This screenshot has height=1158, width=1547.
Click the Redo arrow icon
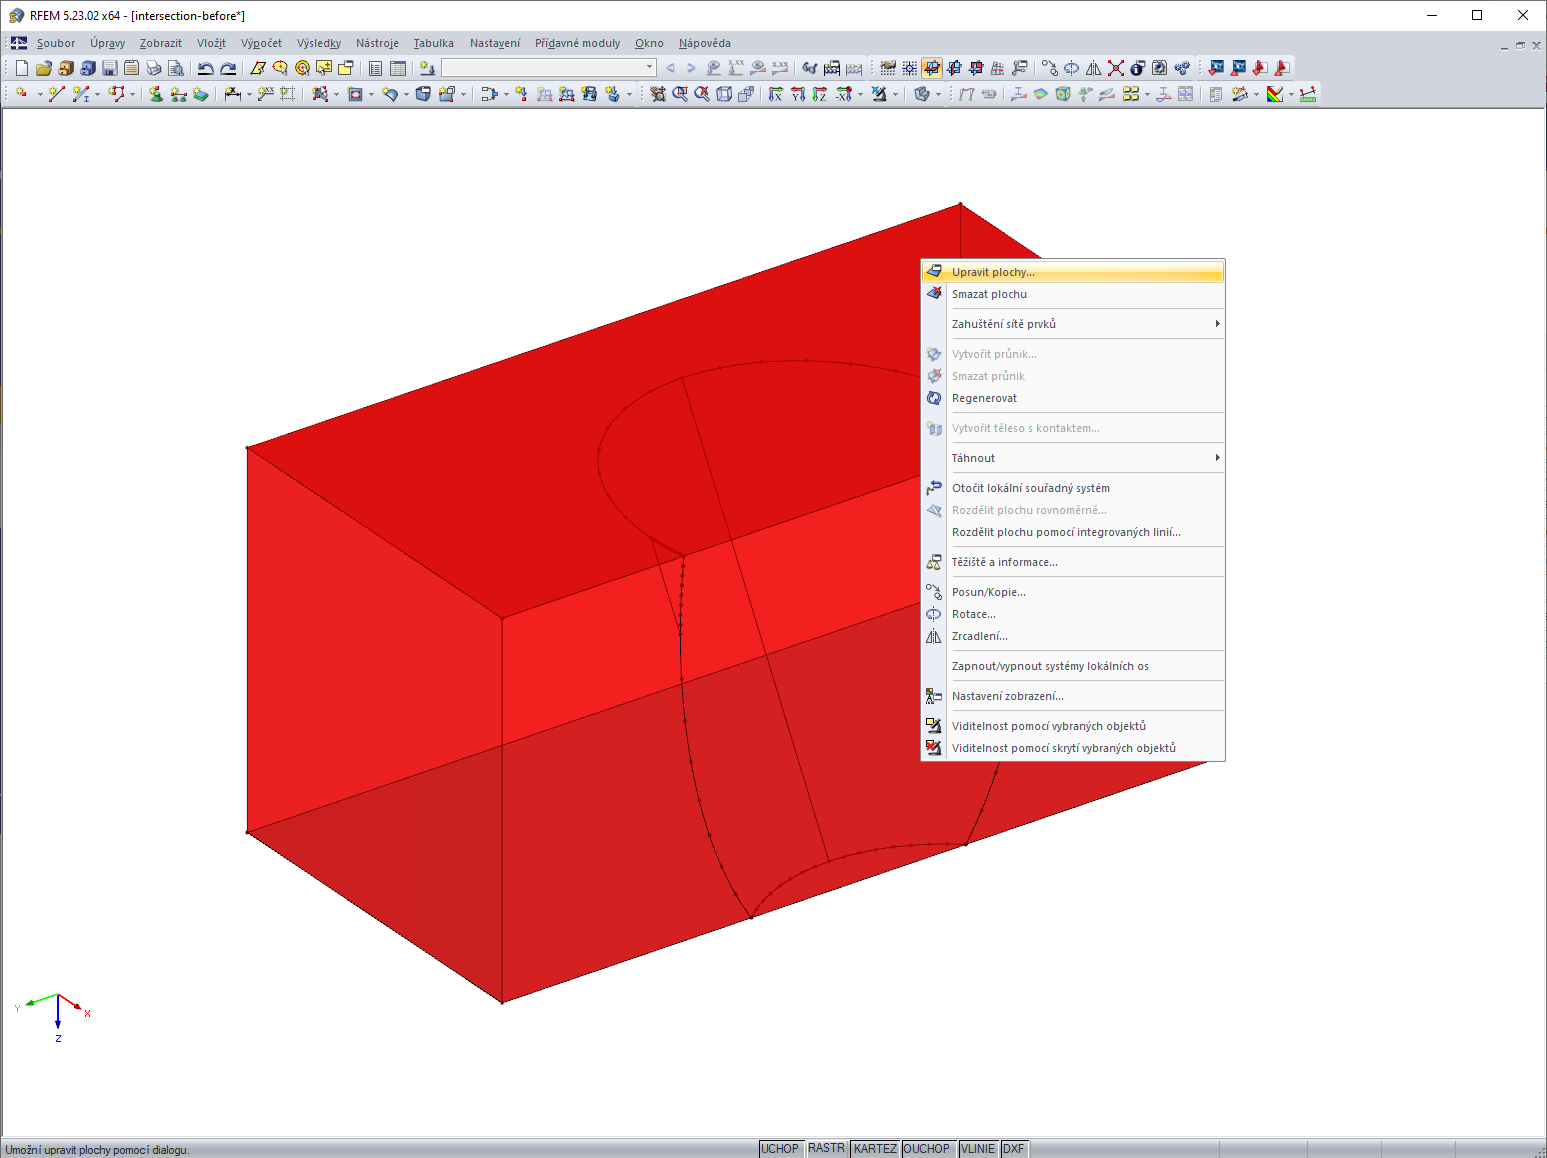(x=228, y=68)
